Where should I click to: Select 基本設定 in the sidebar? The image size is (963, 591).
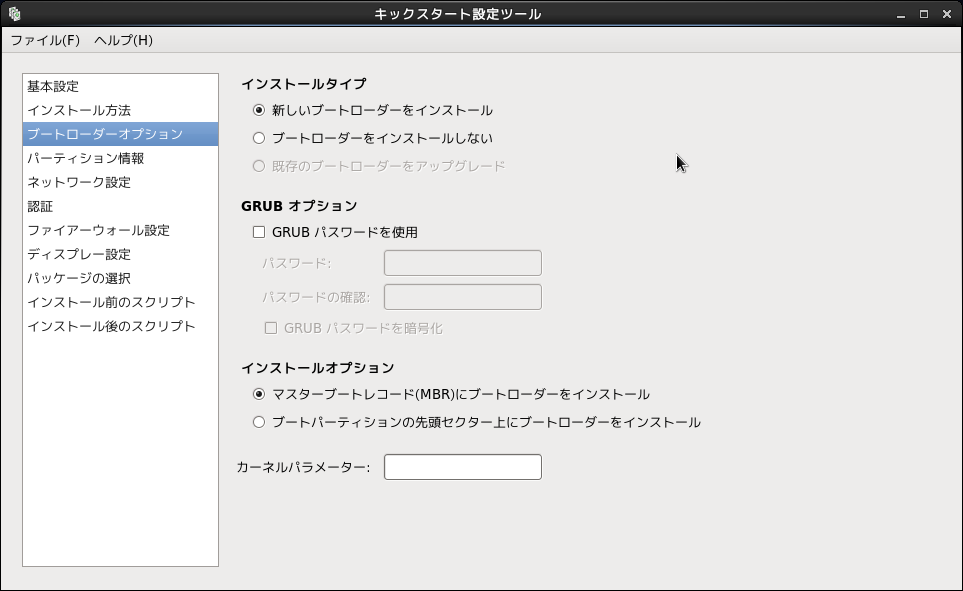point(53,86)
